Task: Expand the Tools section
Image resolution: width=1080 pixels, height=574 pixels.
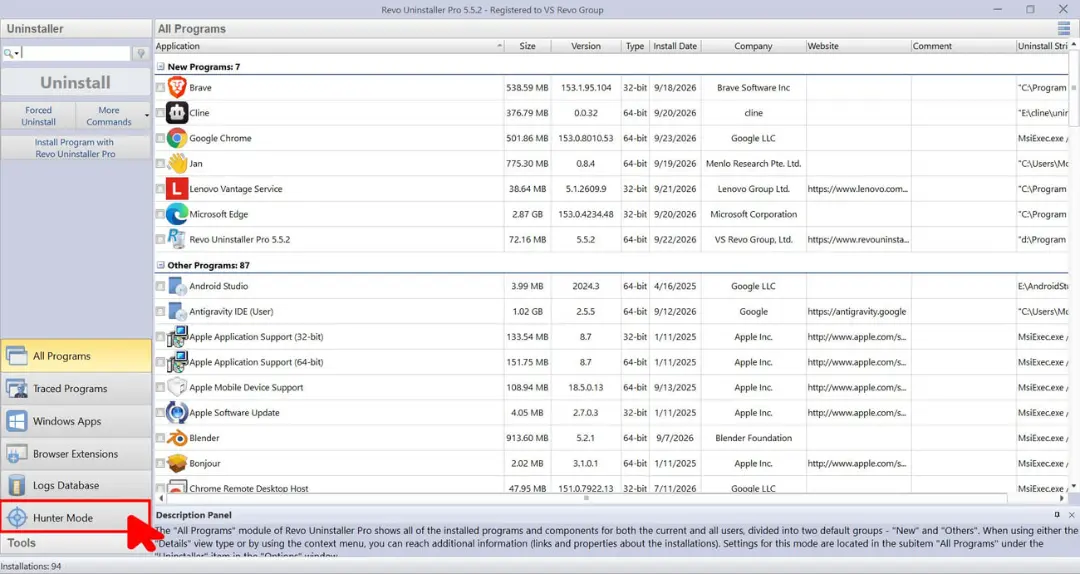Action: click(x=76, y=543)
